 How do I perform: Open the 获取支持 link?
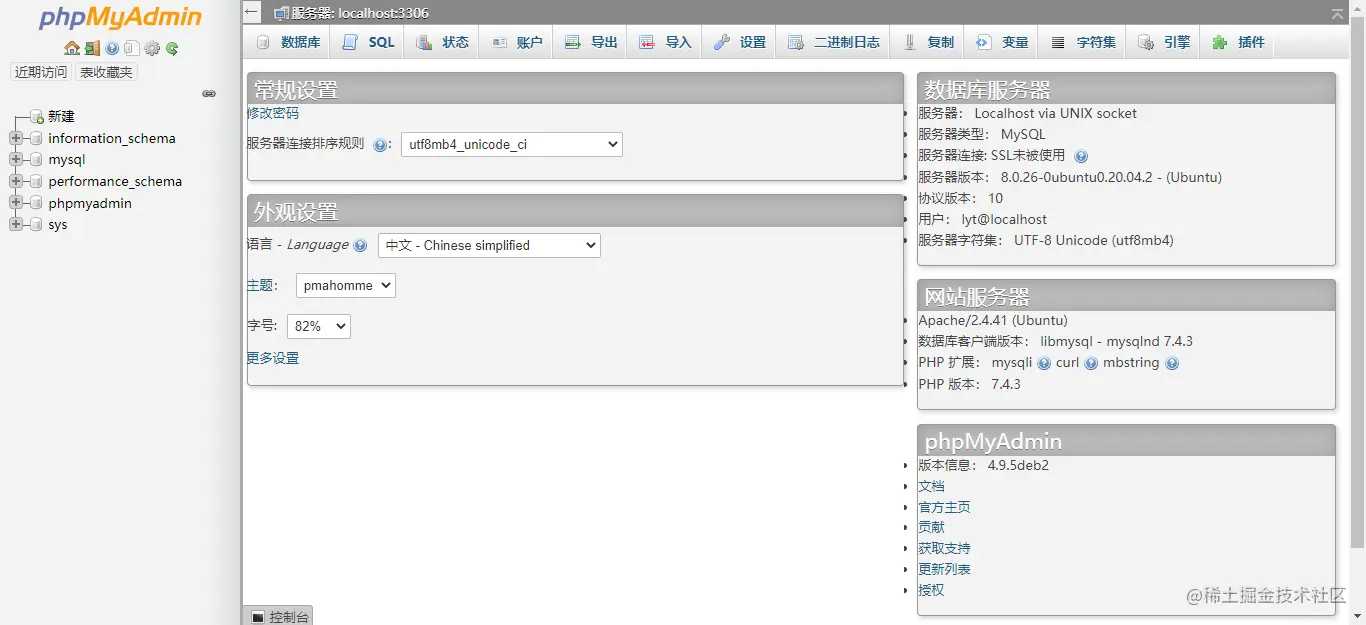945,548
